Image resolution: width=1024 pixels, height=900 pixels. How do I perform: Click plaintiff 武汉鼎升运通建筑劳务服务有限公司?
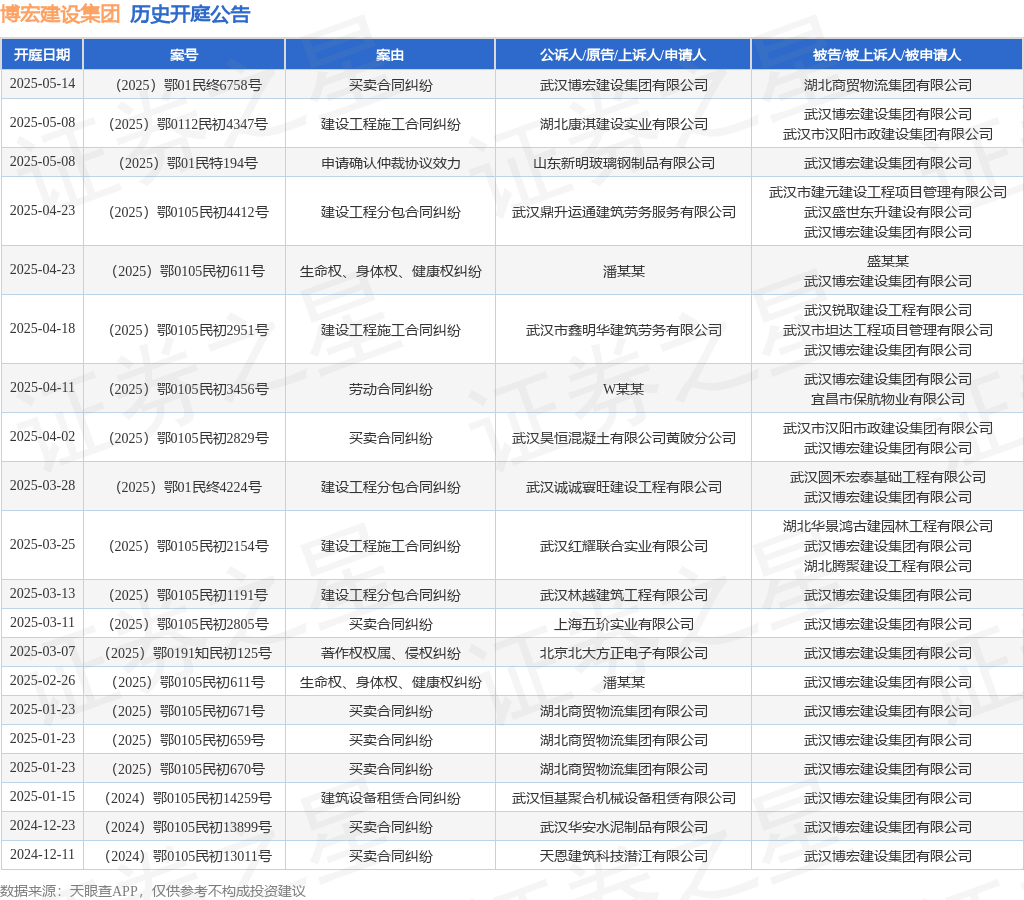click(x=624, y=212)
